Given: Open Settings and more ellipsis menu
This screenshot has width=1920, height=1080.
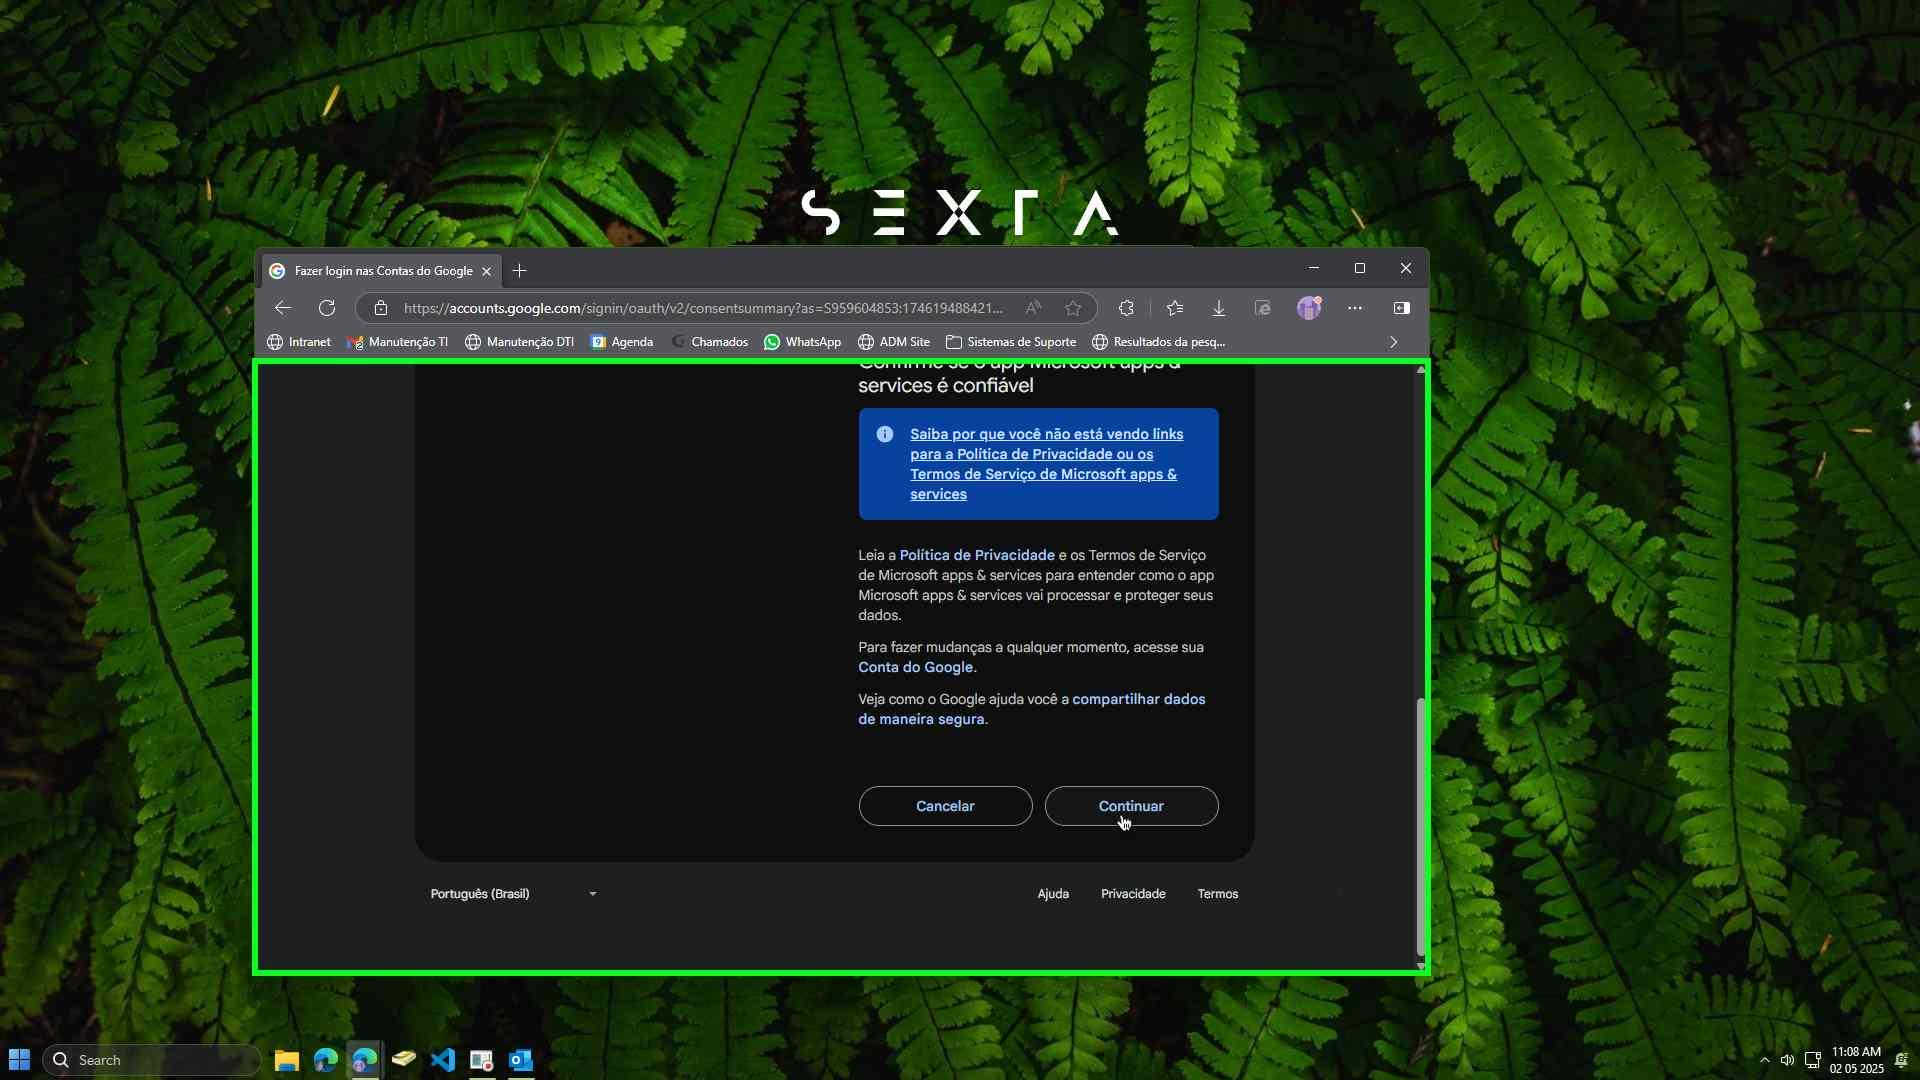Looking at the screenshot, I should 1355,308.
